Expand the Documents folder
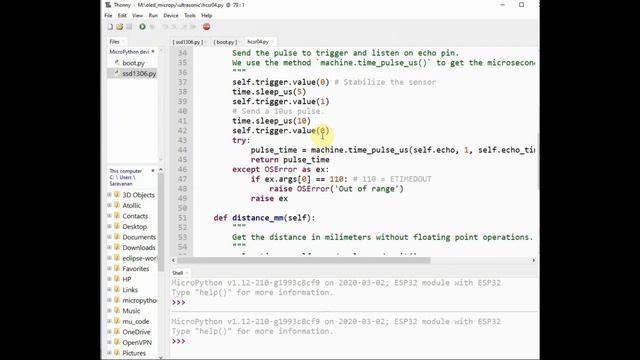Screen dimensions: 640x360 coord(109,237)
